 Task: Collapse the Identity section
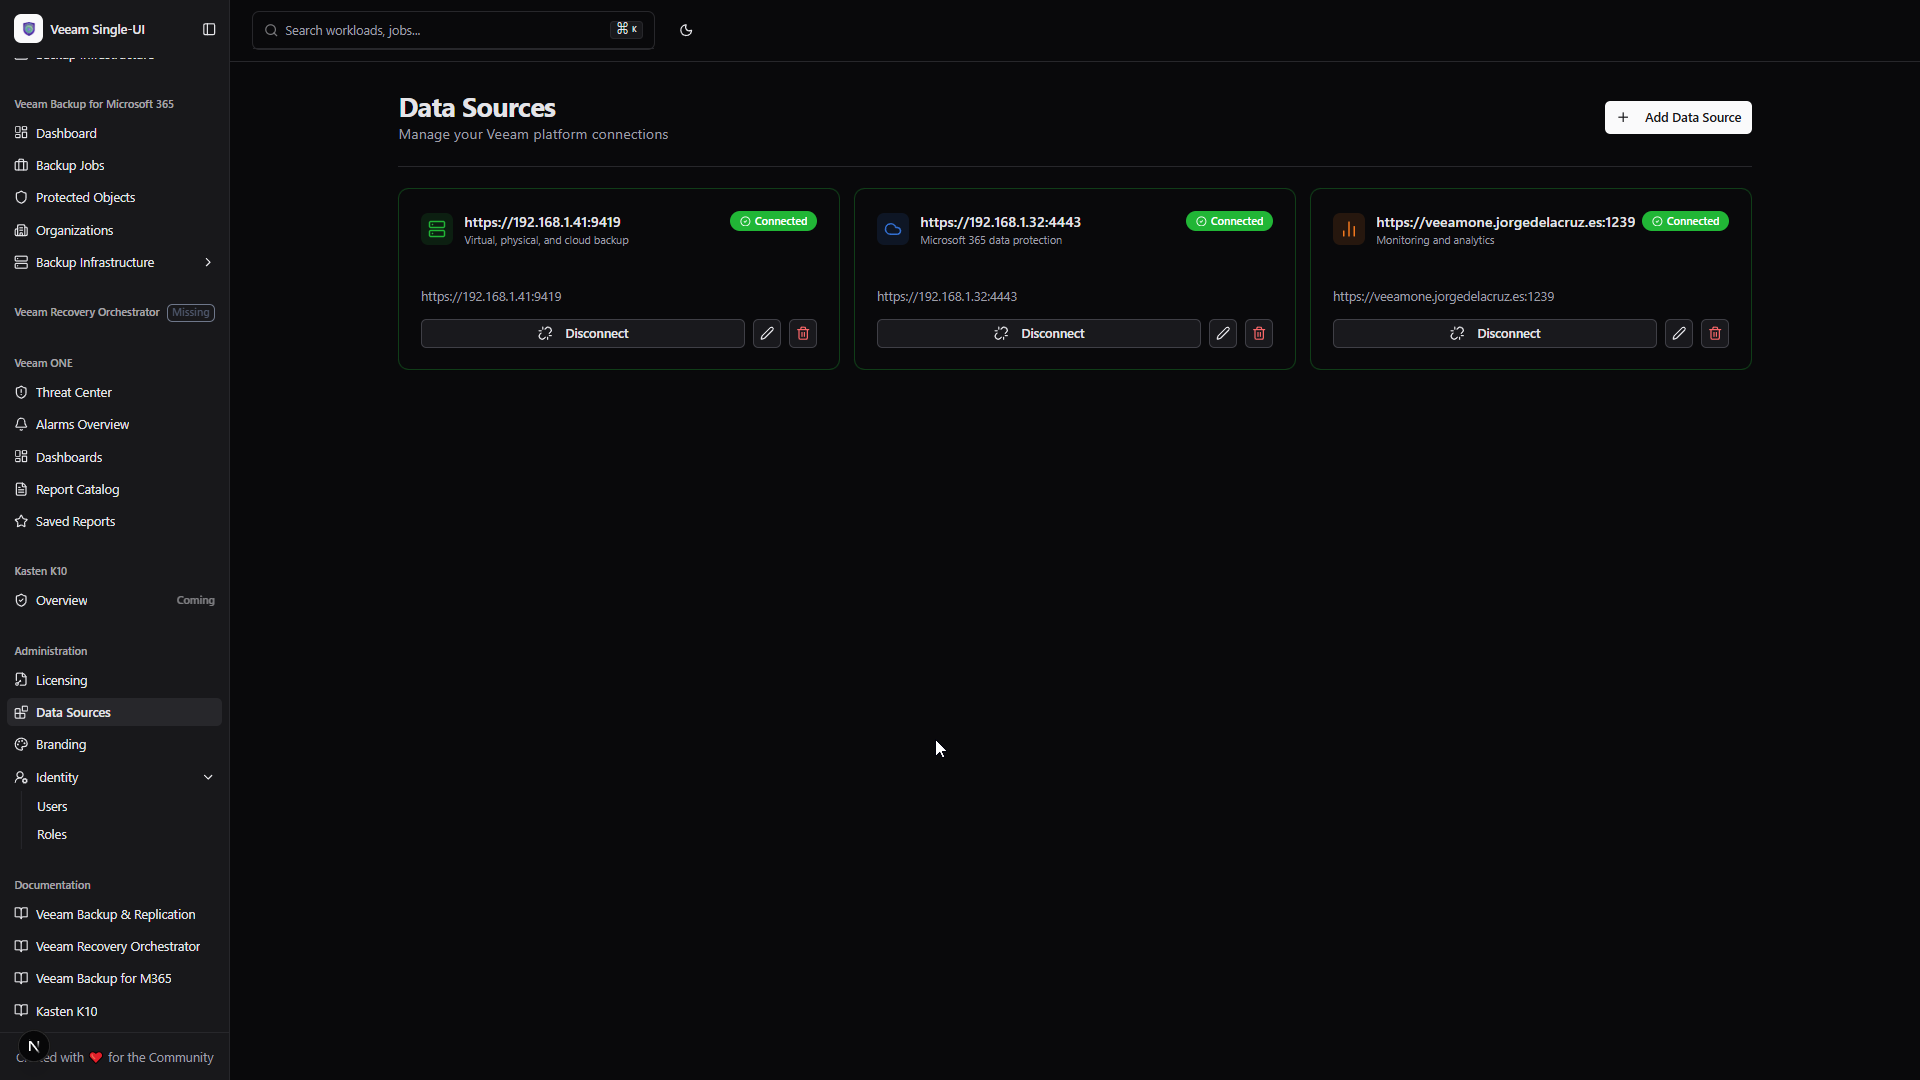208,777
